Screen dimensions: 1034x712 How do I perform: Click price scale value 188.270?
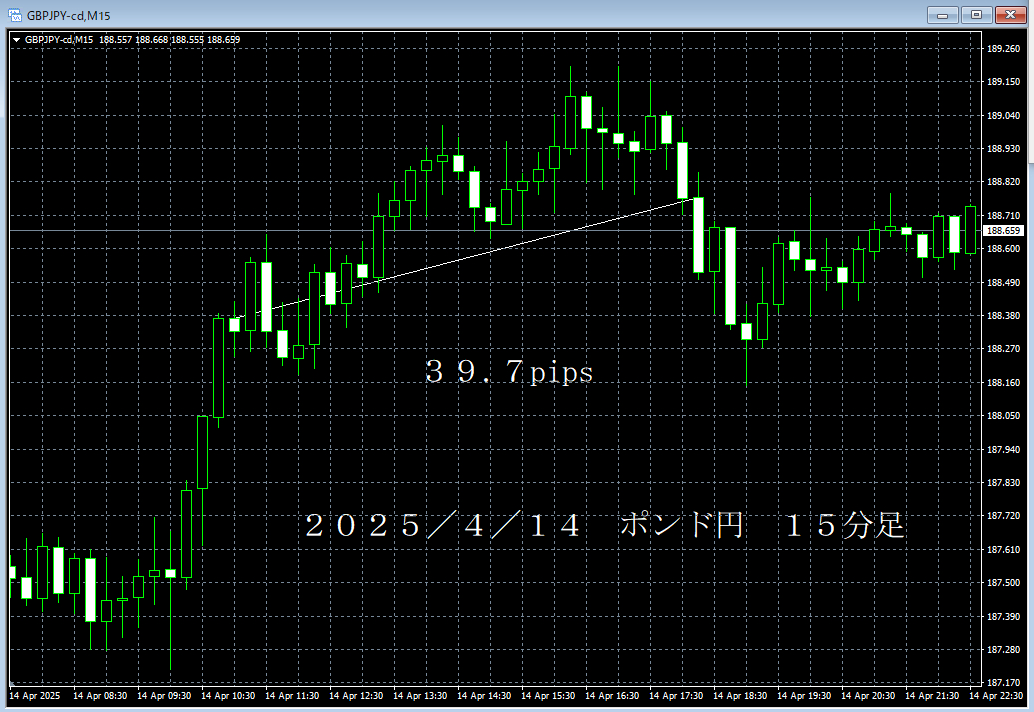coord(1003,349)
